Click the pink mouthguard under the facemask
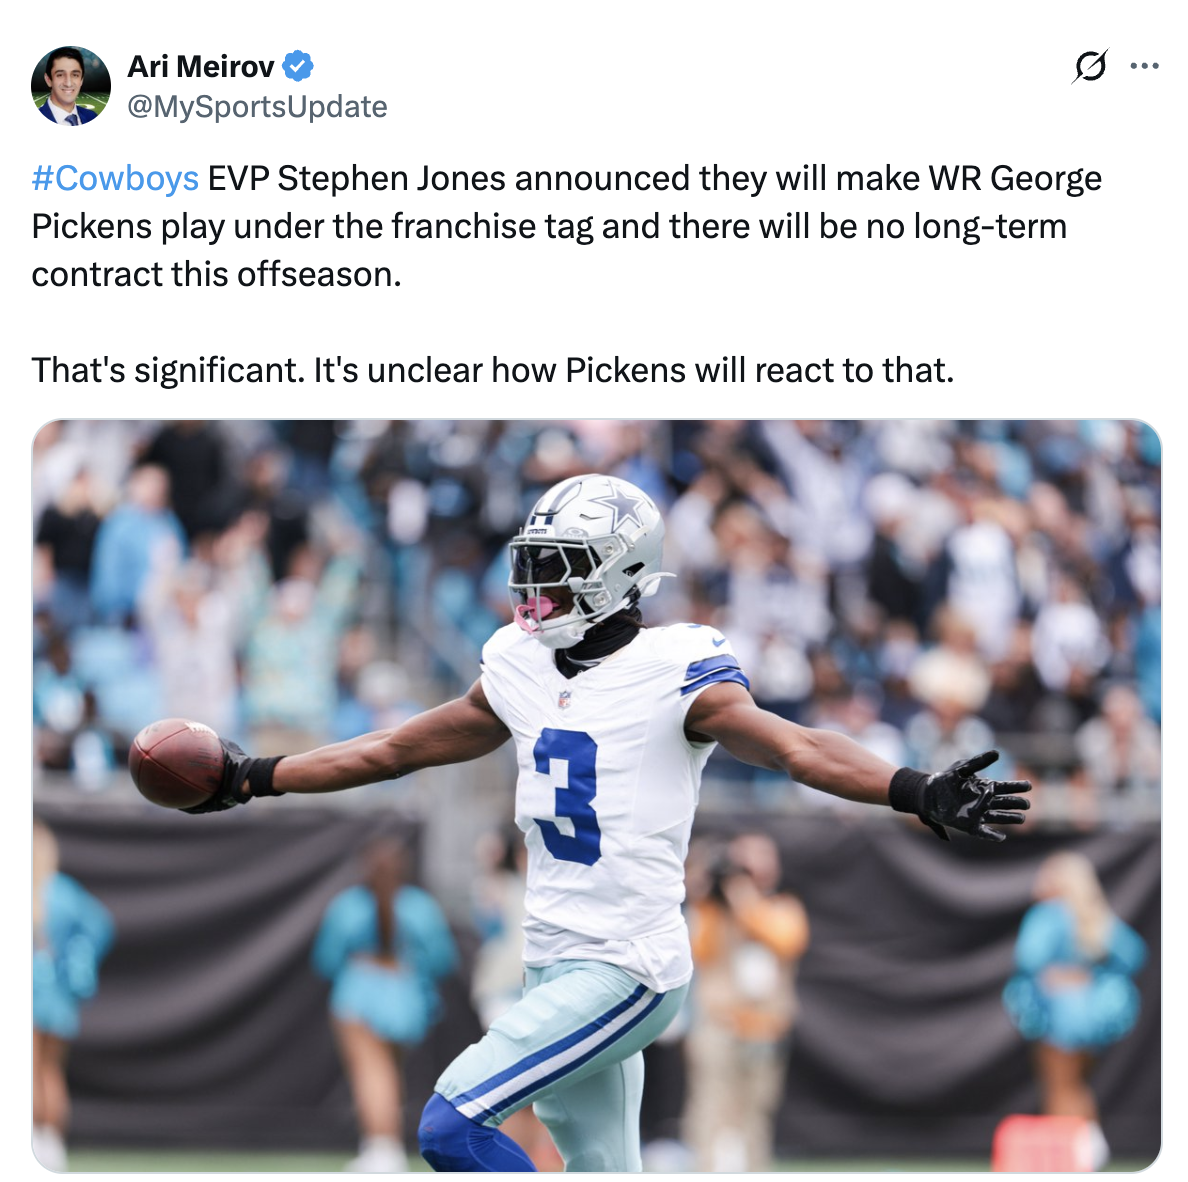 538,612
